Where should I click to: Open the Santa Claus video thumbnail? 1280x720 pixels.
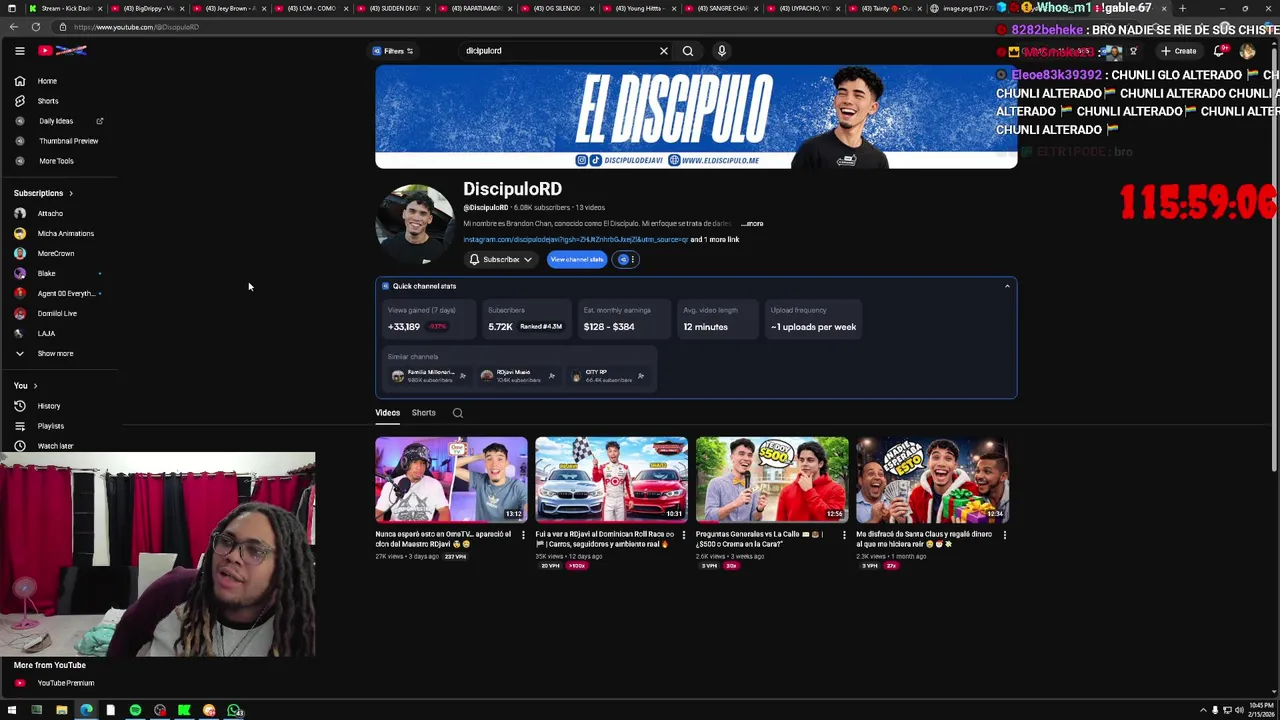(932, 480)
